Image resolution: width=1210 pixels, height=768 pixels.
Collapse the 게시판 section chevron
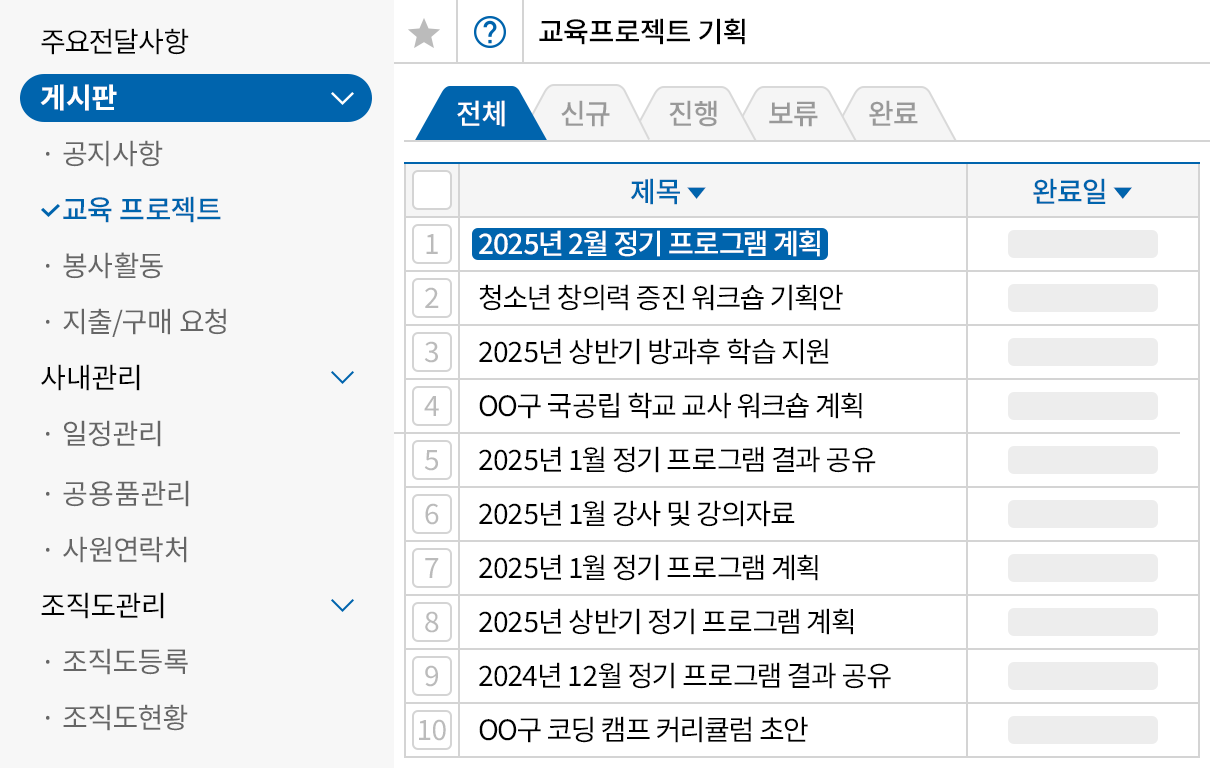tap(342, 98)
